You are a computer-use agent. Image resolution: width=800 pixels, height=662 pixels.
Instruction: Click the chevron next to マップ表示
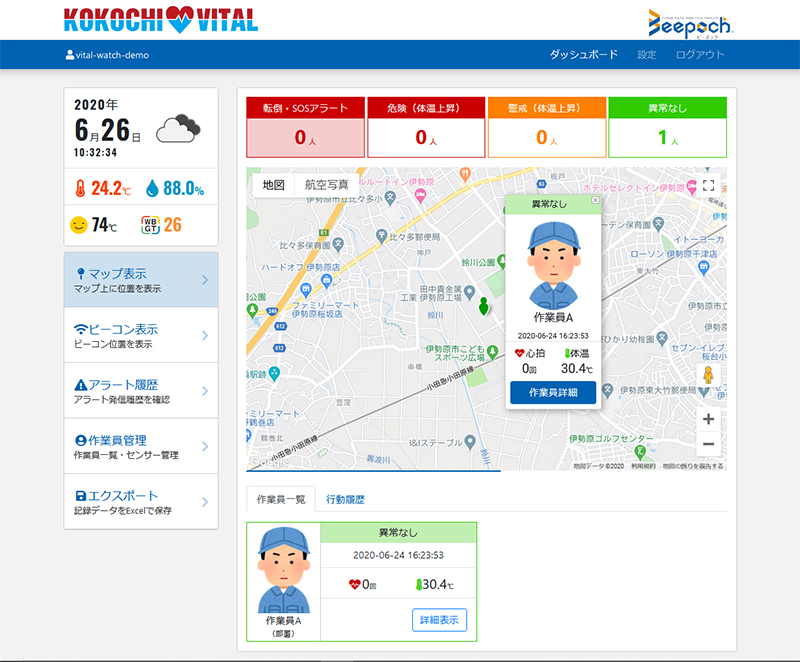(x=205, y=280)
